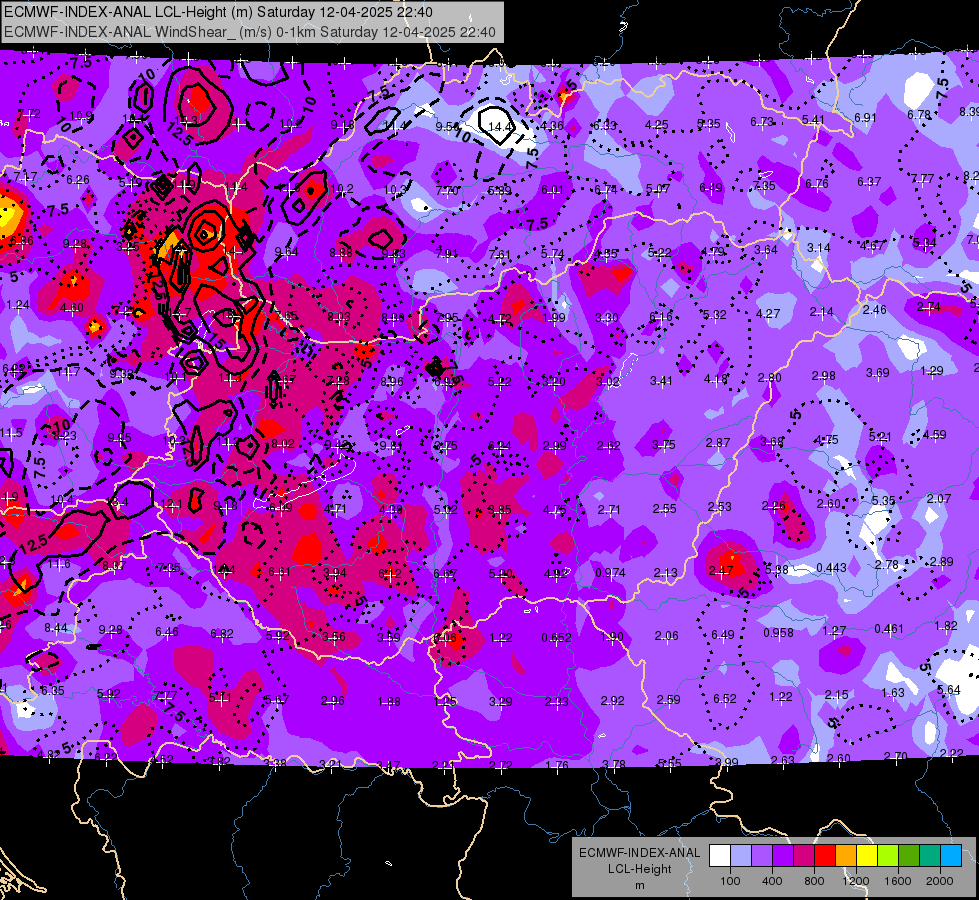This screenshot has height=900, width=979.
Task: Click the WindShear 0-1km title line
Action: coord(250,32)
